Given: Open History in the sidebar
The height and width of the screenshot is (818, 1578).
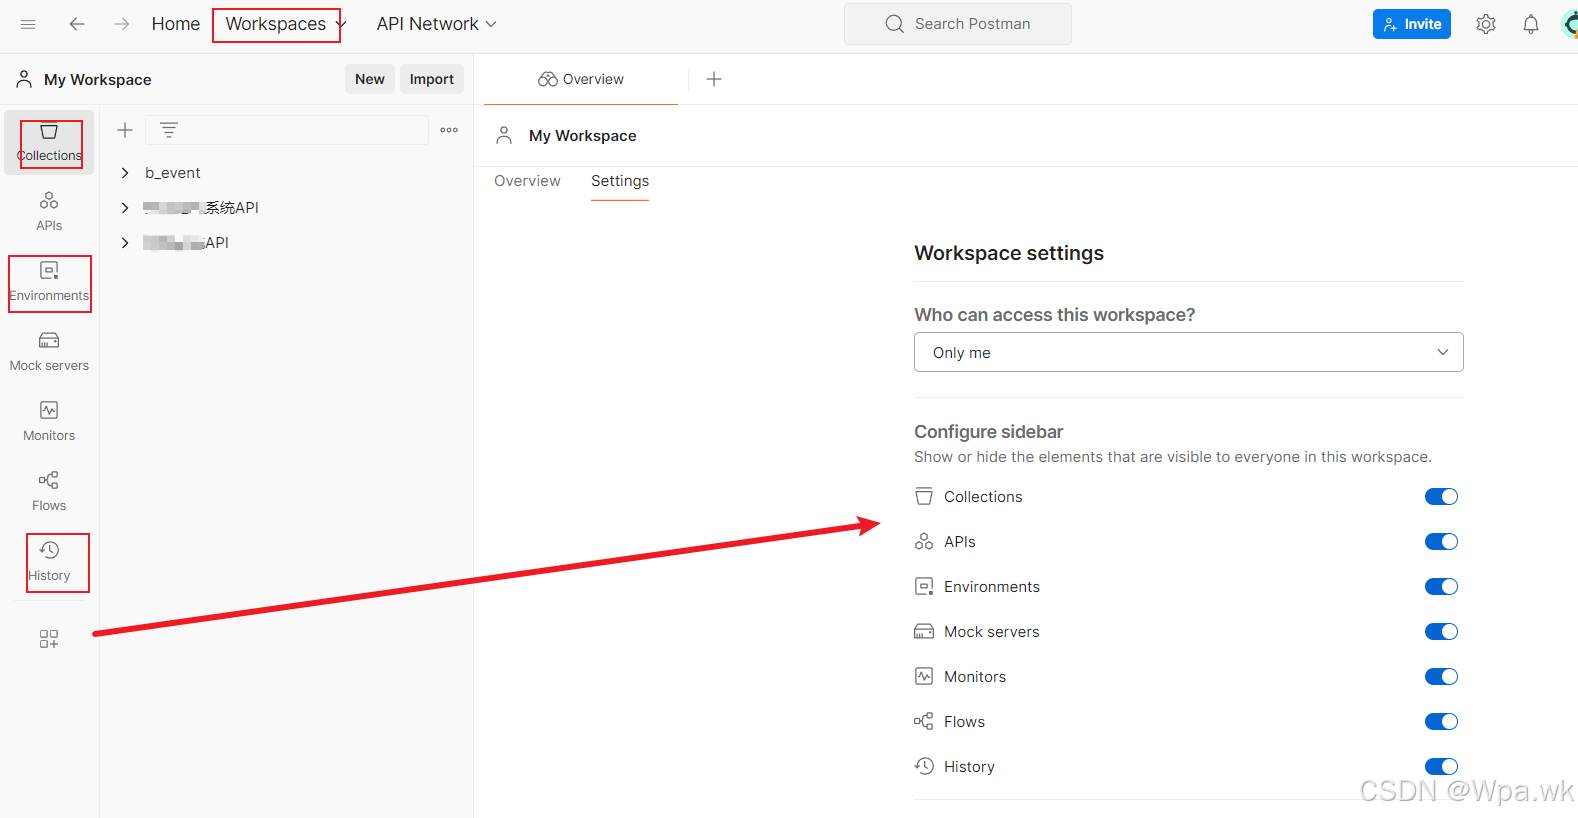Looking at the screenshot, I should pos(49,562).
